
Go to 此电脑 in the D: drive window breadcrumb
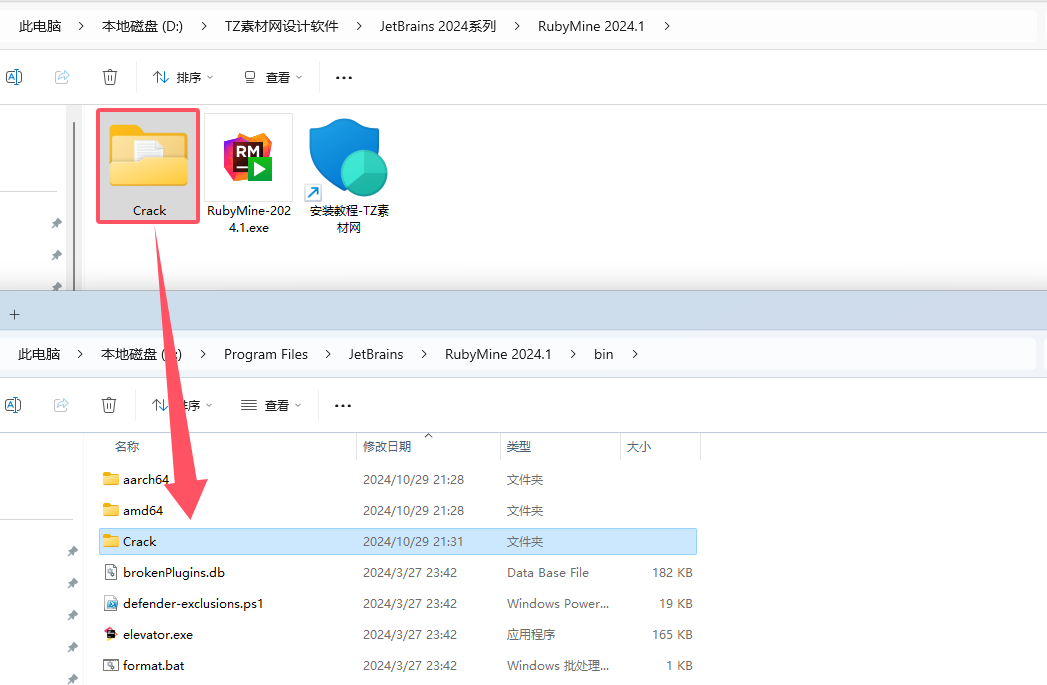click(40, 26)
